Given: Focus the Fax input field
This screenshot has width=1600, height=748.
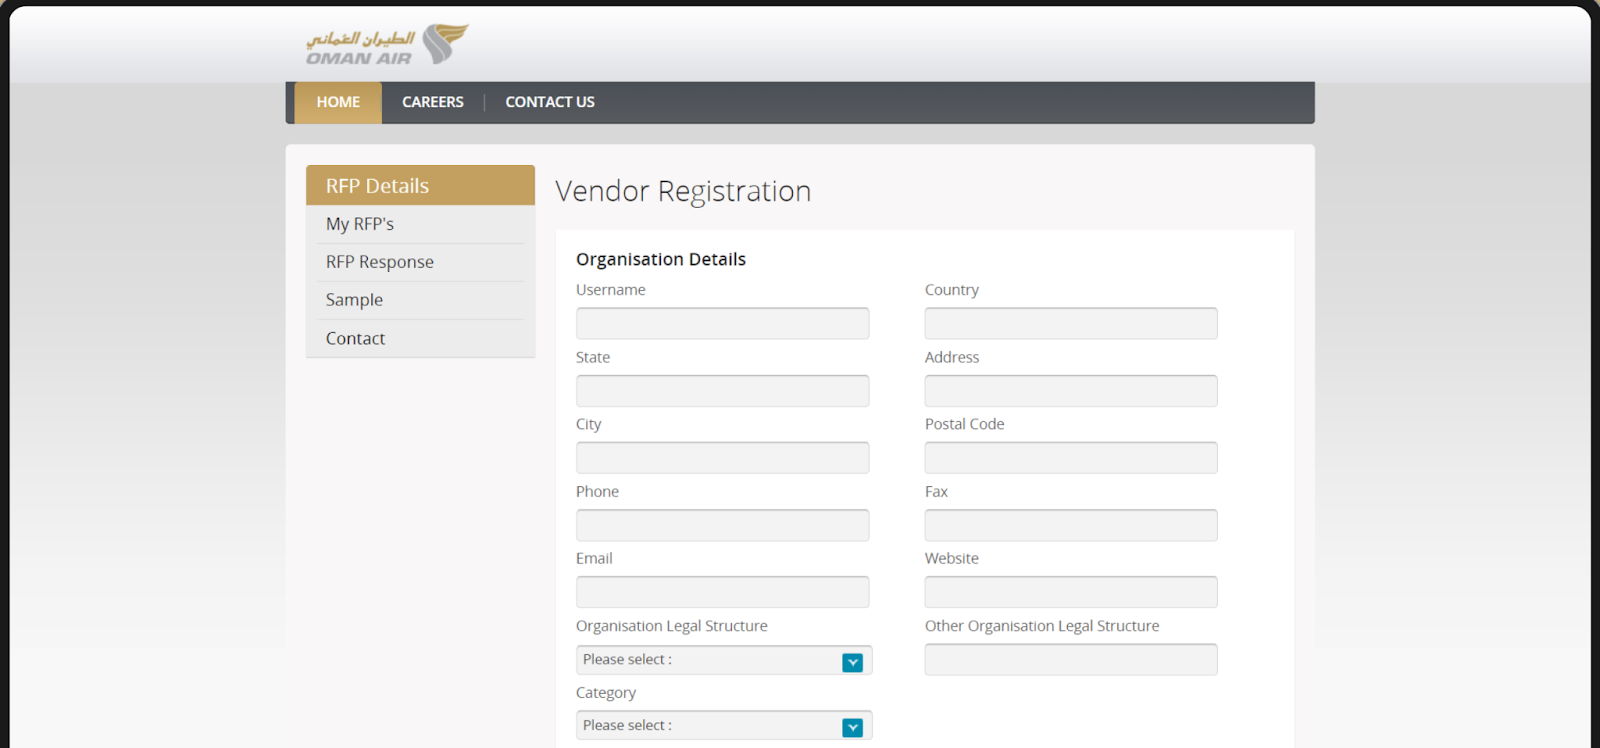Looking at the screenshot, I should [x=1071, y=525].
